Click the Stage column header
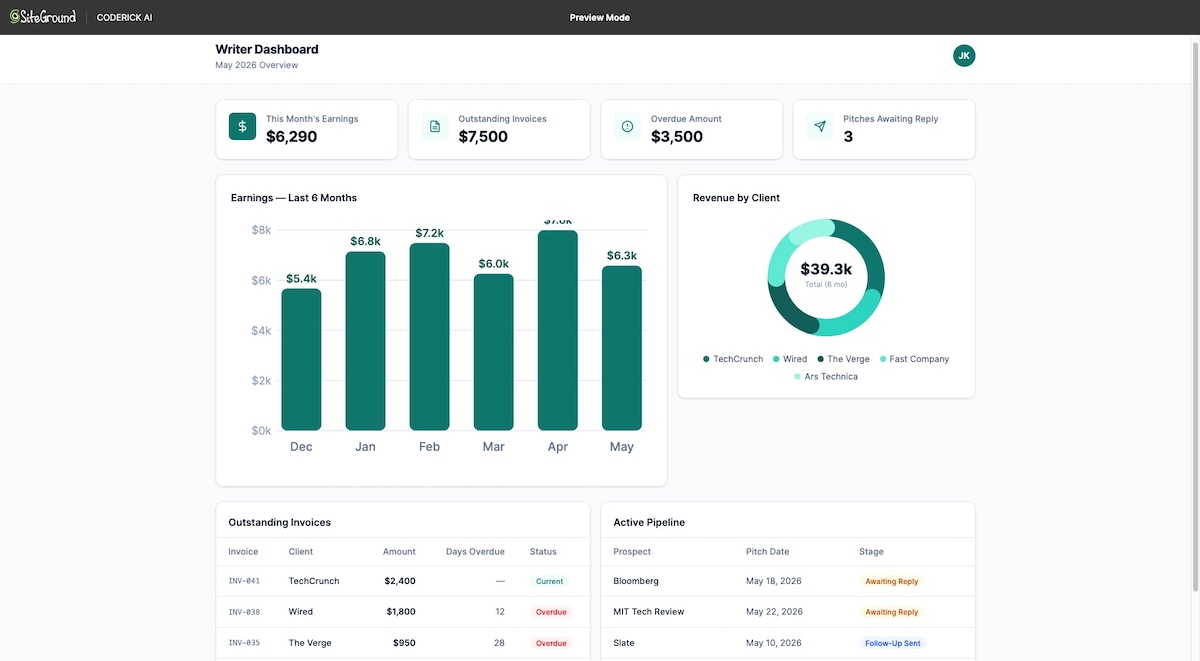Image resolution: width=1200 pixels, height=661 pixels. pos(871,552)
